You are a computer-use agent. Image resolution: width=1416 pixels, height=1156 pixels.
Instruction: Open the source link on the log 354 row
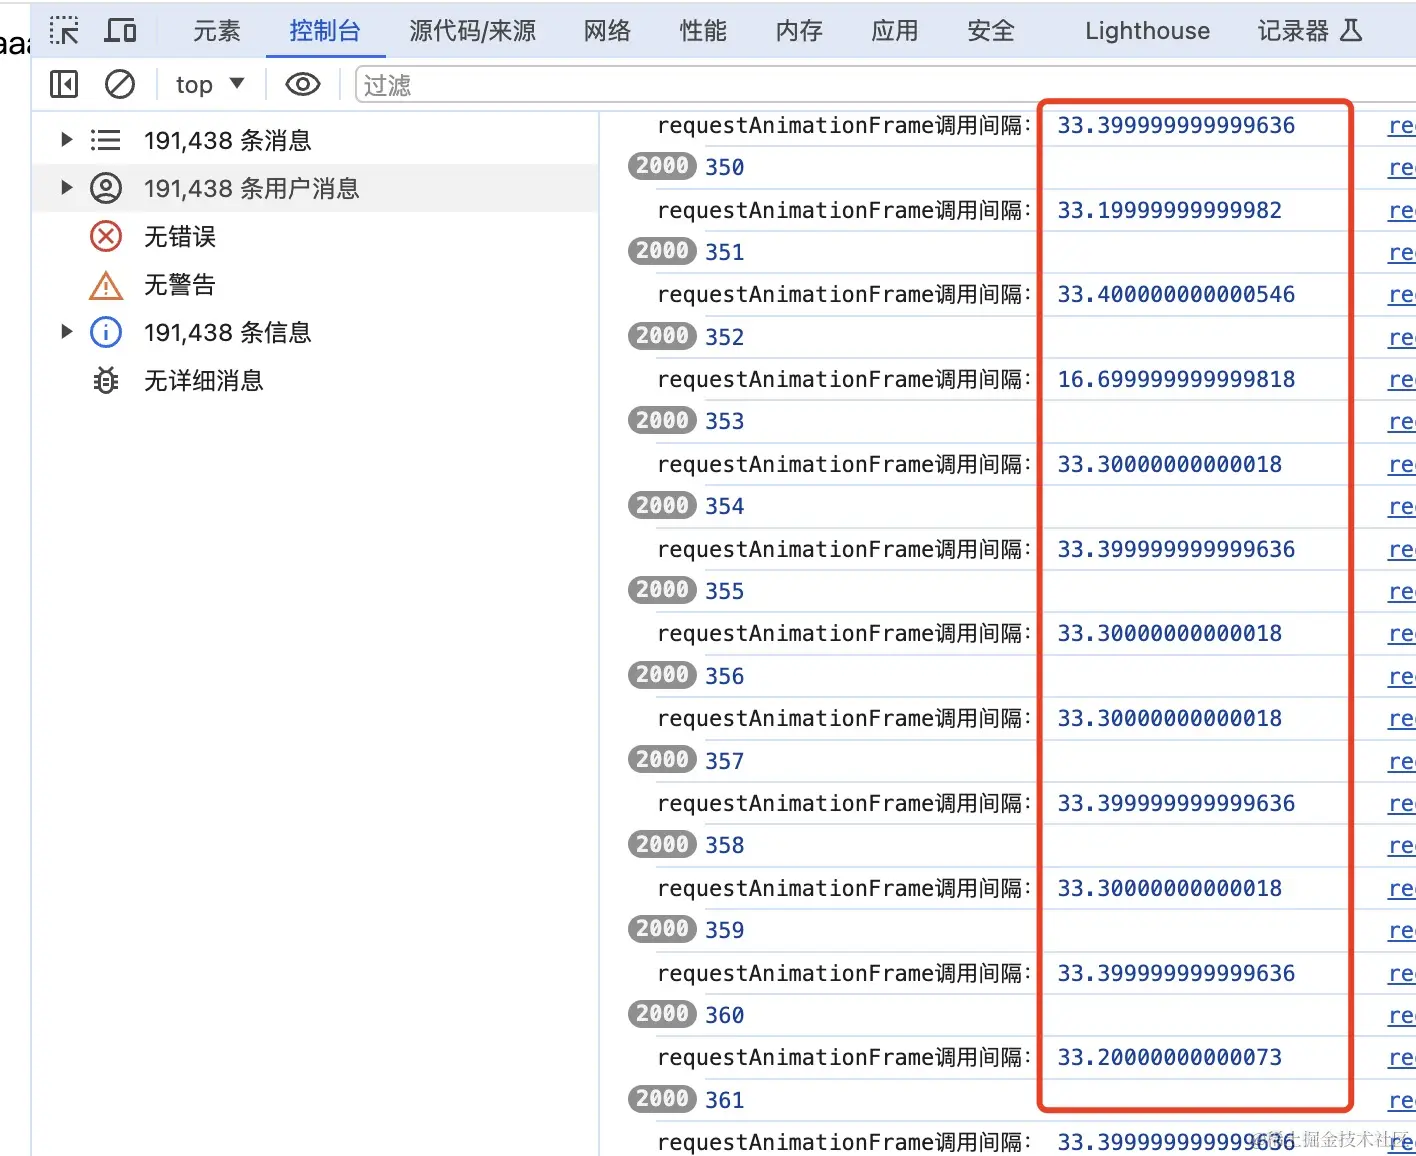(1401, 507)
